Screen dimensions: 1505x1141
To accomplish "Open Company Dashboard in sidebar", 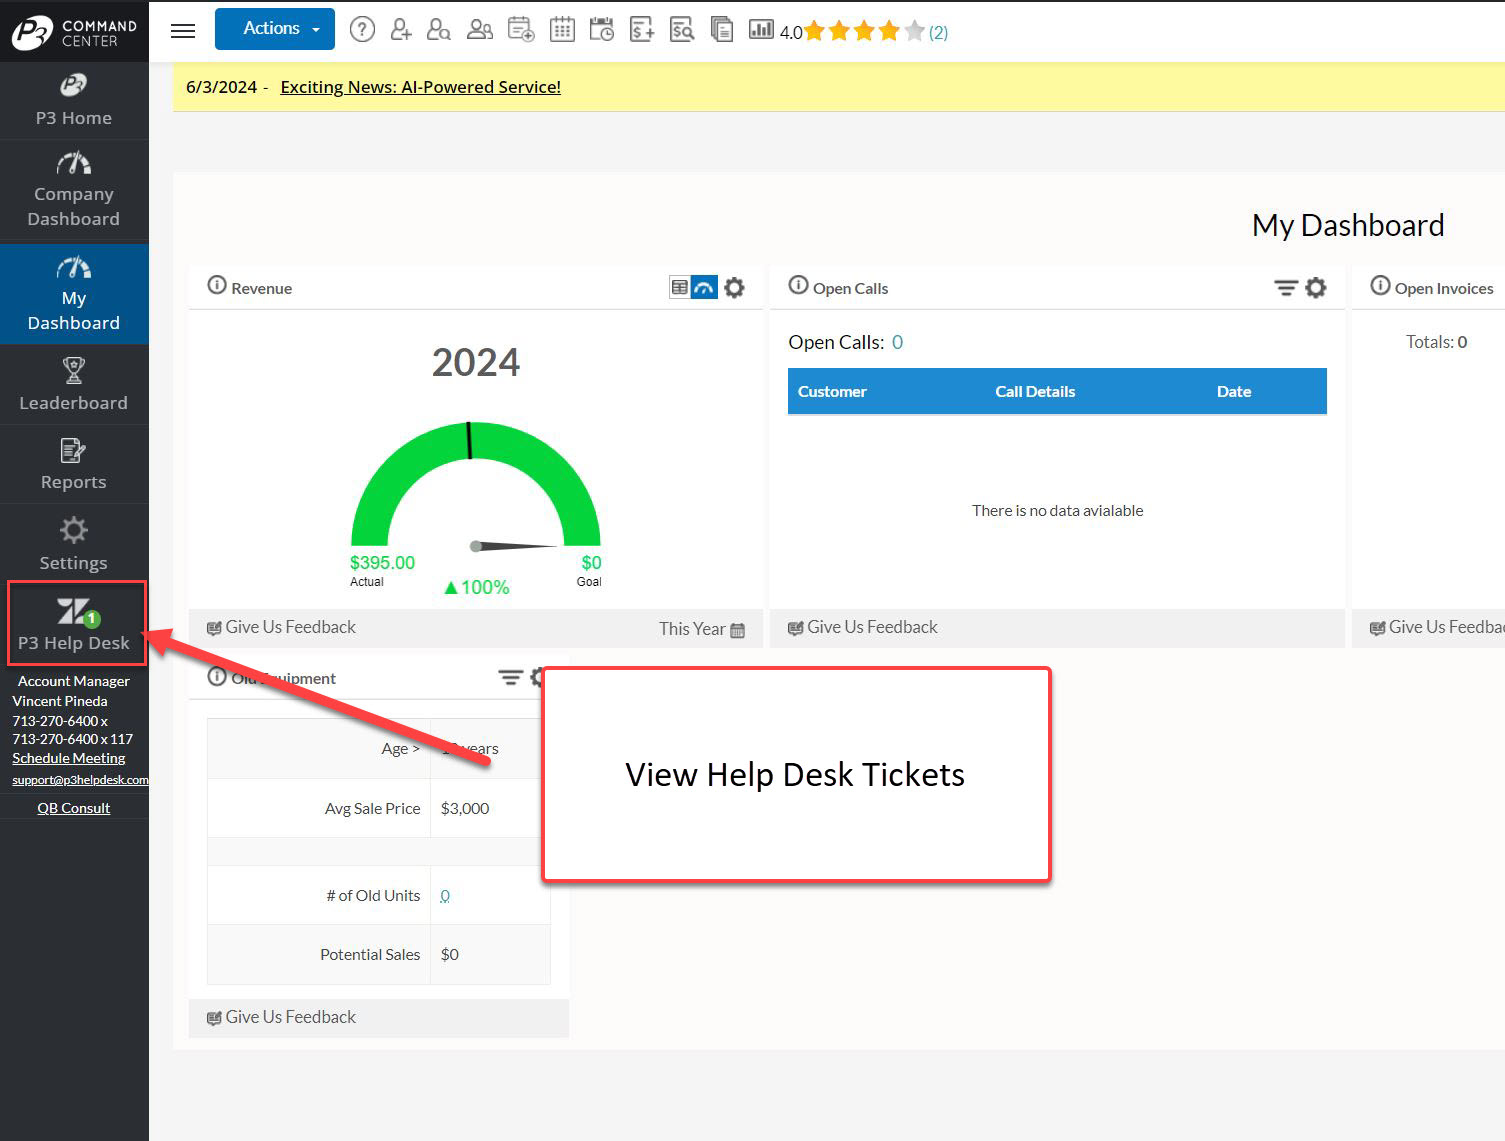I will coord(74,191).
